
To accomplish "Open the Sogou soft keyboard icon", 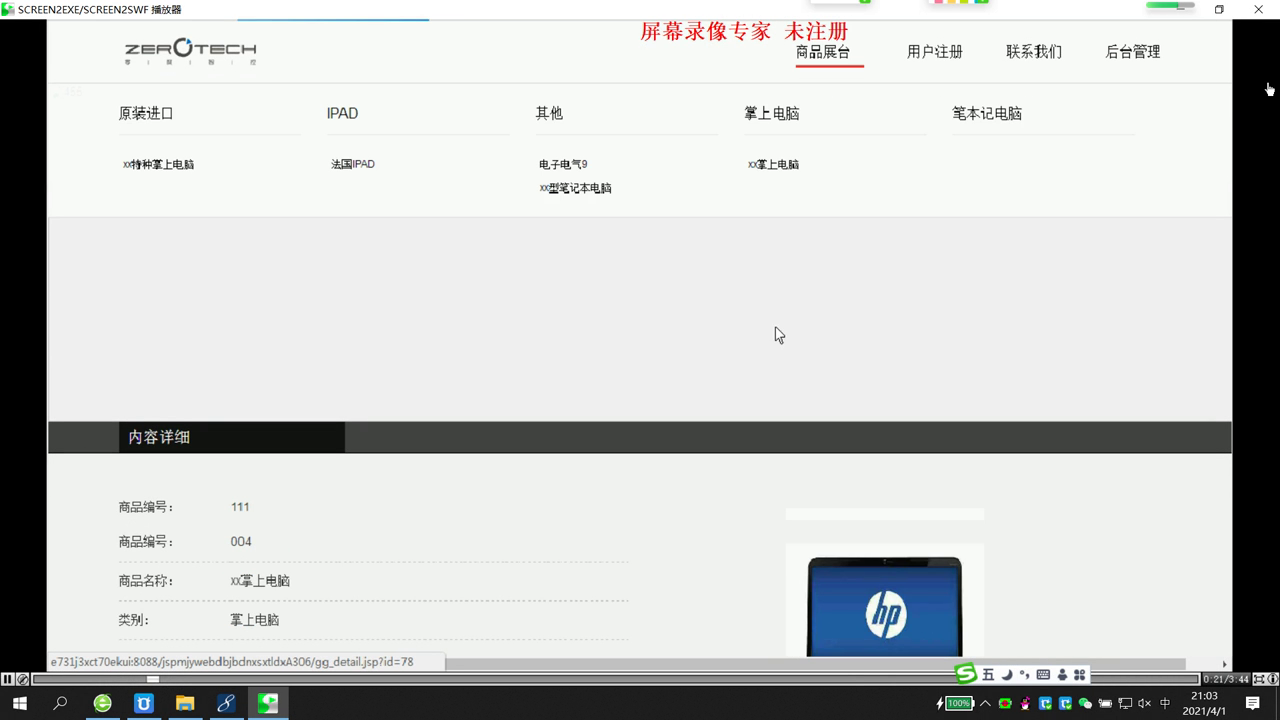I will coord(1043,675).
